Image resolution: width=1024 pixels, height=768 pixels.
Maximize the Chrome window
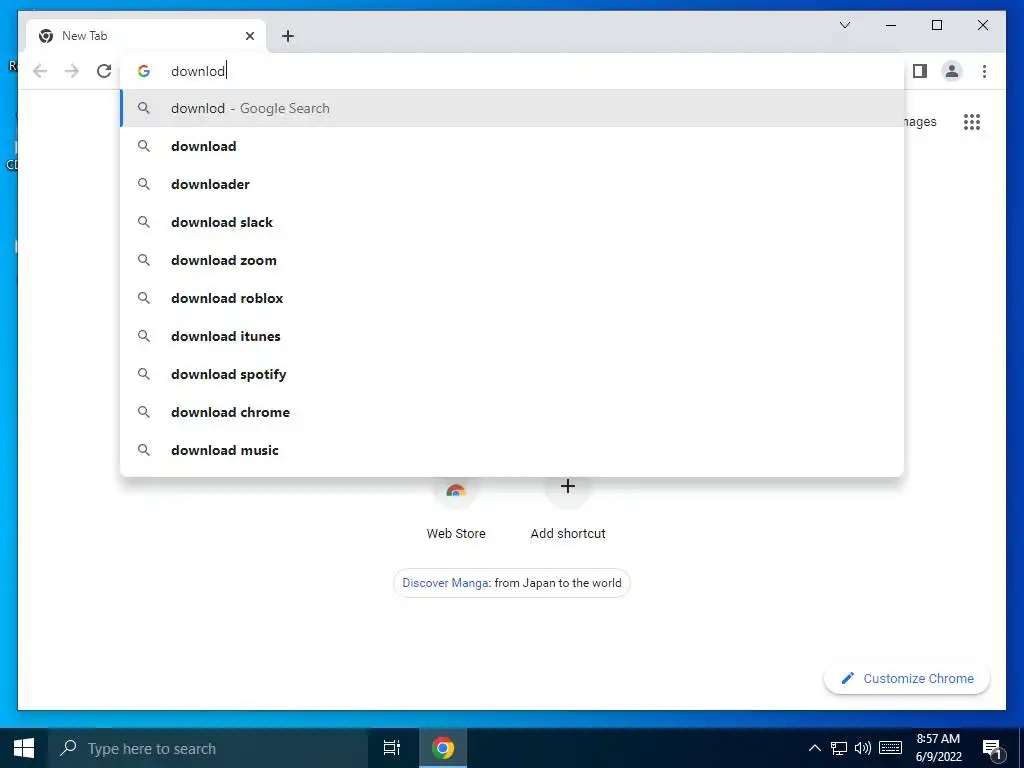pos(936,25)
